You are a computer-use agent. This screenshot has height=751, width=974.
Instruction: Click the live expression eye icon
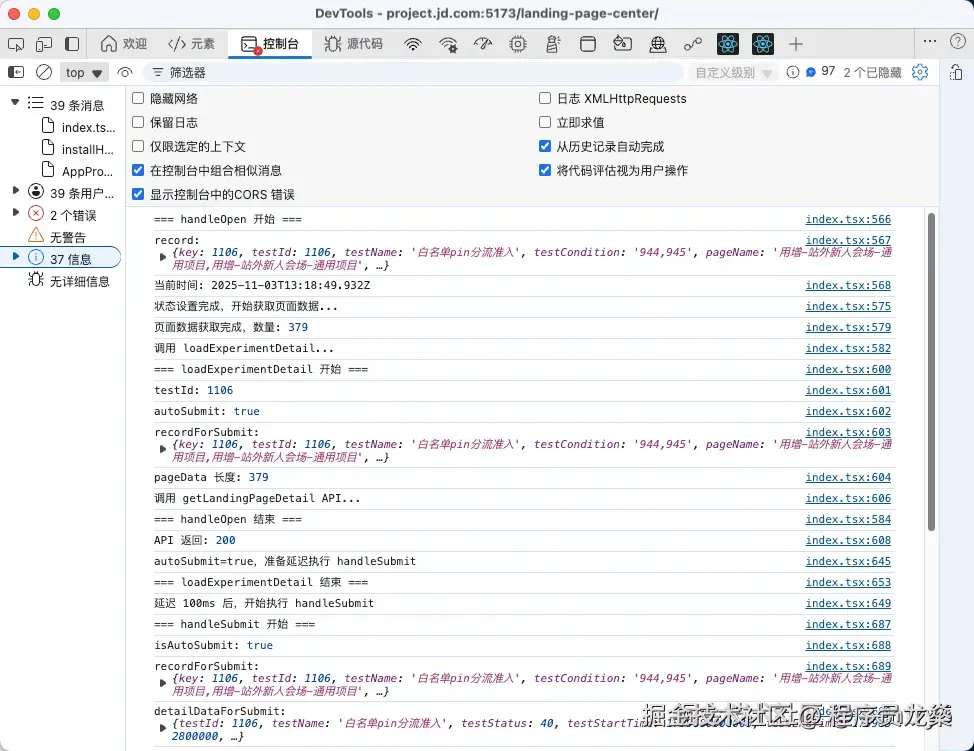pos(125,73)
